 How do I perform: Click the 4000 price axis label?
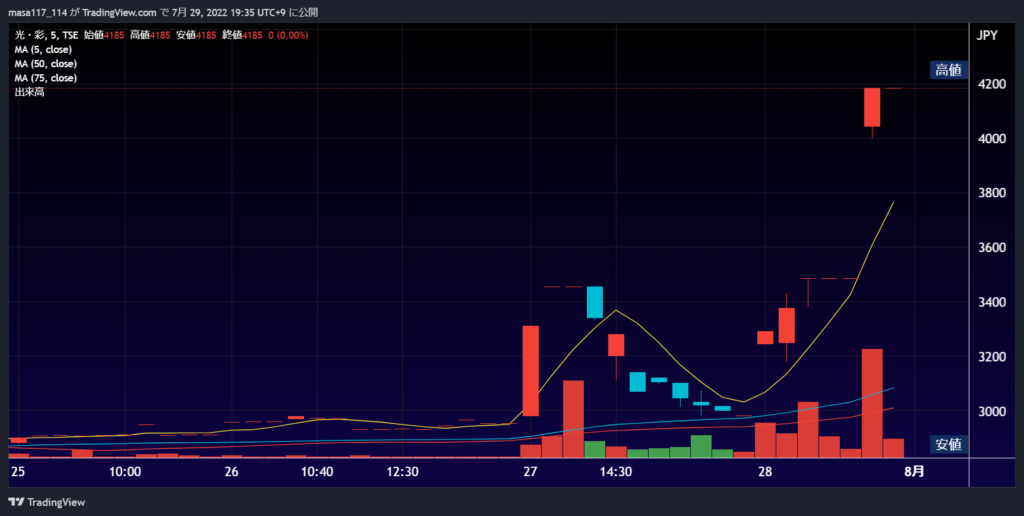click(x=992, y=138)
